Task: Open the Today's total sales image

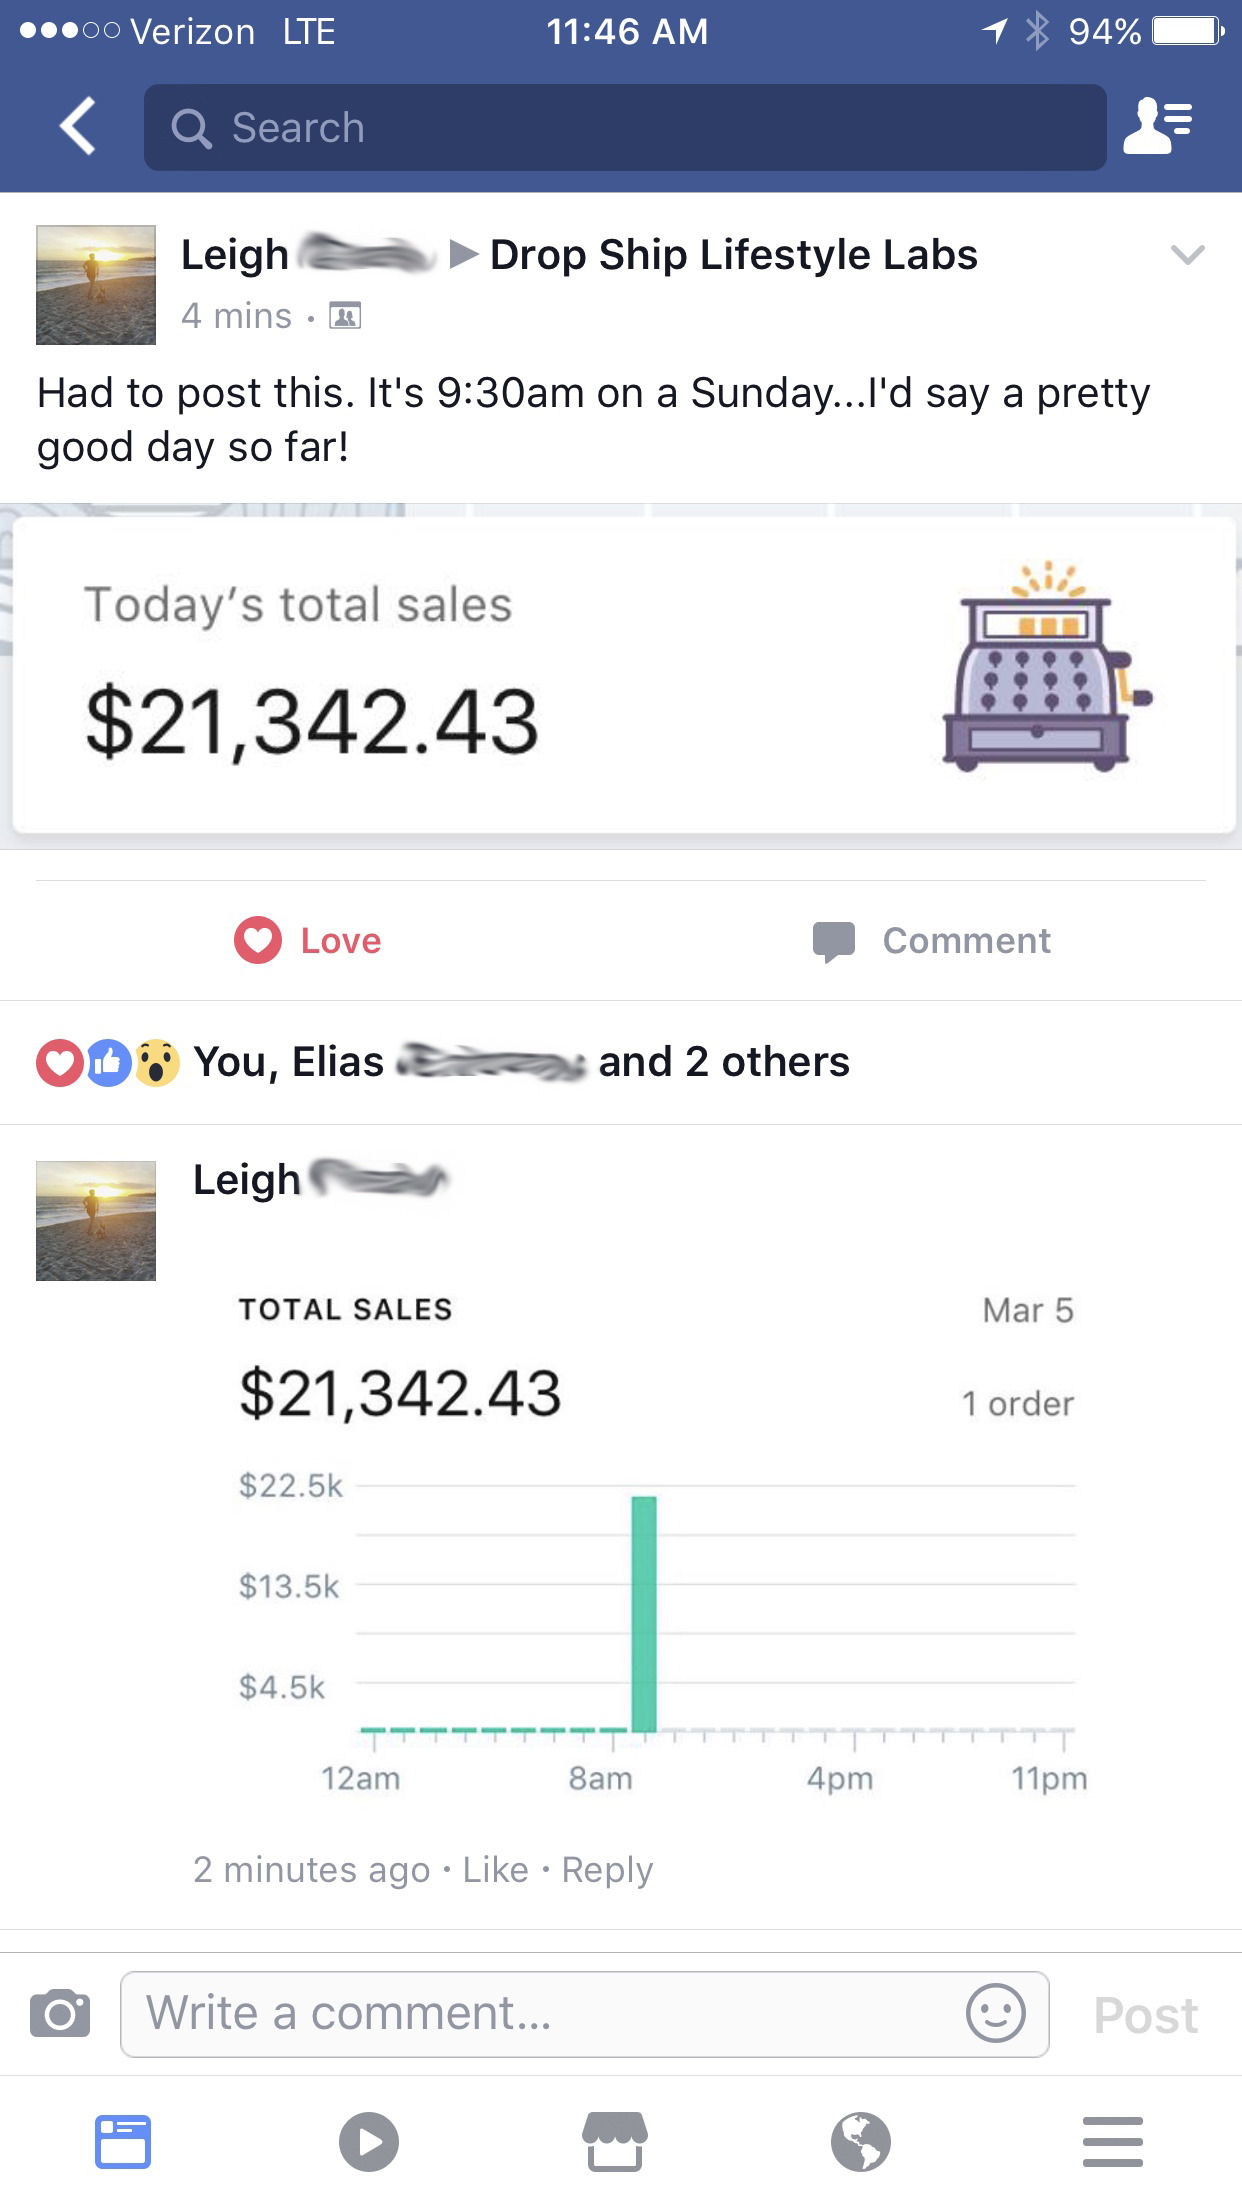Action: tap(622, 676)
